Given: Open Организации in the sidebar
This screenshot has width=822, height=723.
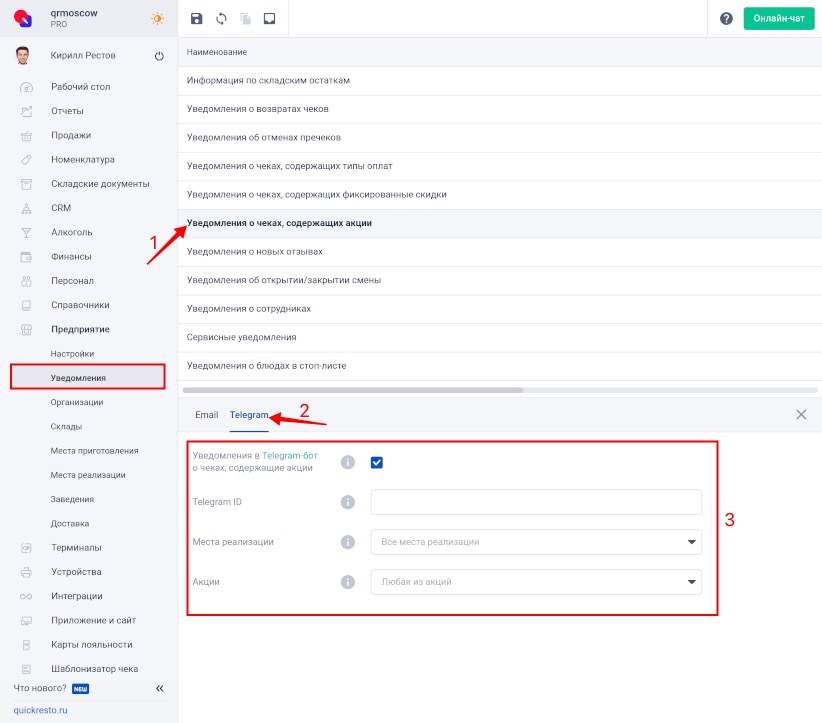Looking at the screenshot, I should pos(77,402).
